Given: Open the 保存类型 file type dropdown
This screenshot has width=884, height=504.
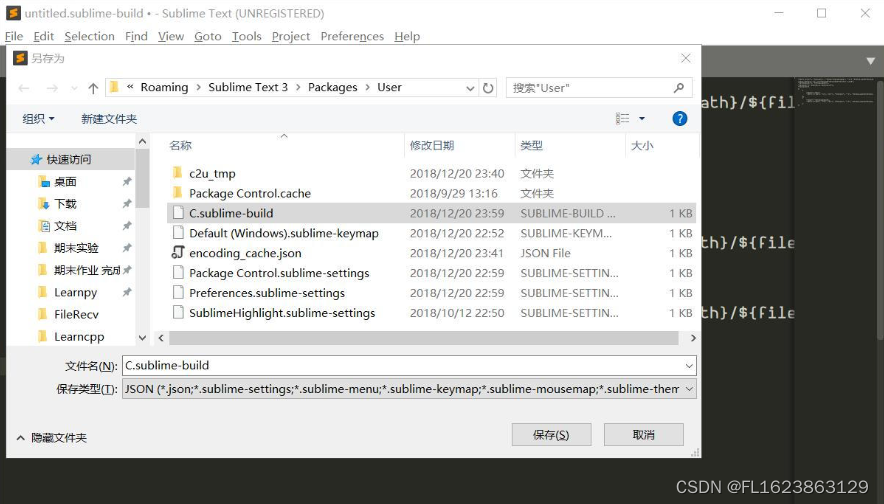Looking at the screenshot, I should 409,389.
